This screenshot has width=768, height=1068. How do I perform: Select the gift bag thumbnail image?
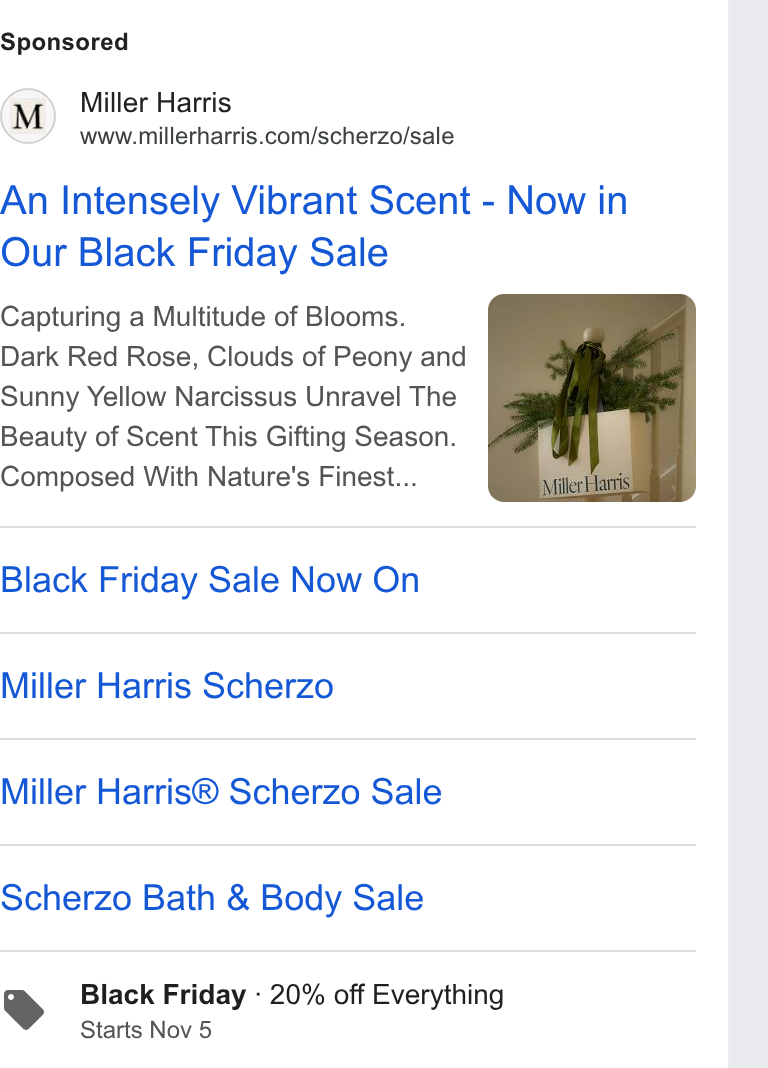click(x=592, y=398)
